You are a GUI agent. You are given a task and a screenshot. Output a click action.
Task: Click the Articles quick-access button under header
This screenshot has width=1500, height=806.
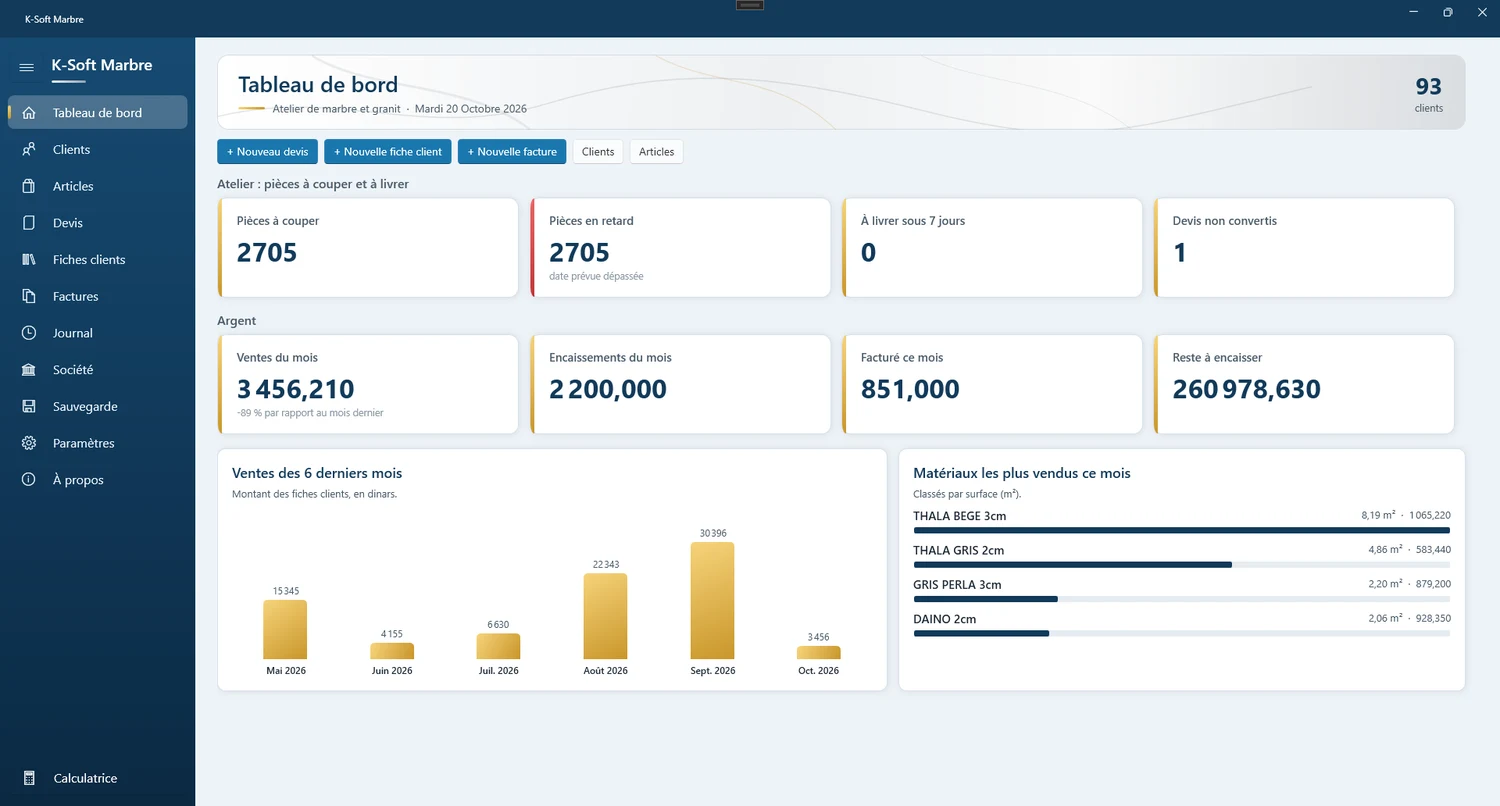tap(657, 152)
